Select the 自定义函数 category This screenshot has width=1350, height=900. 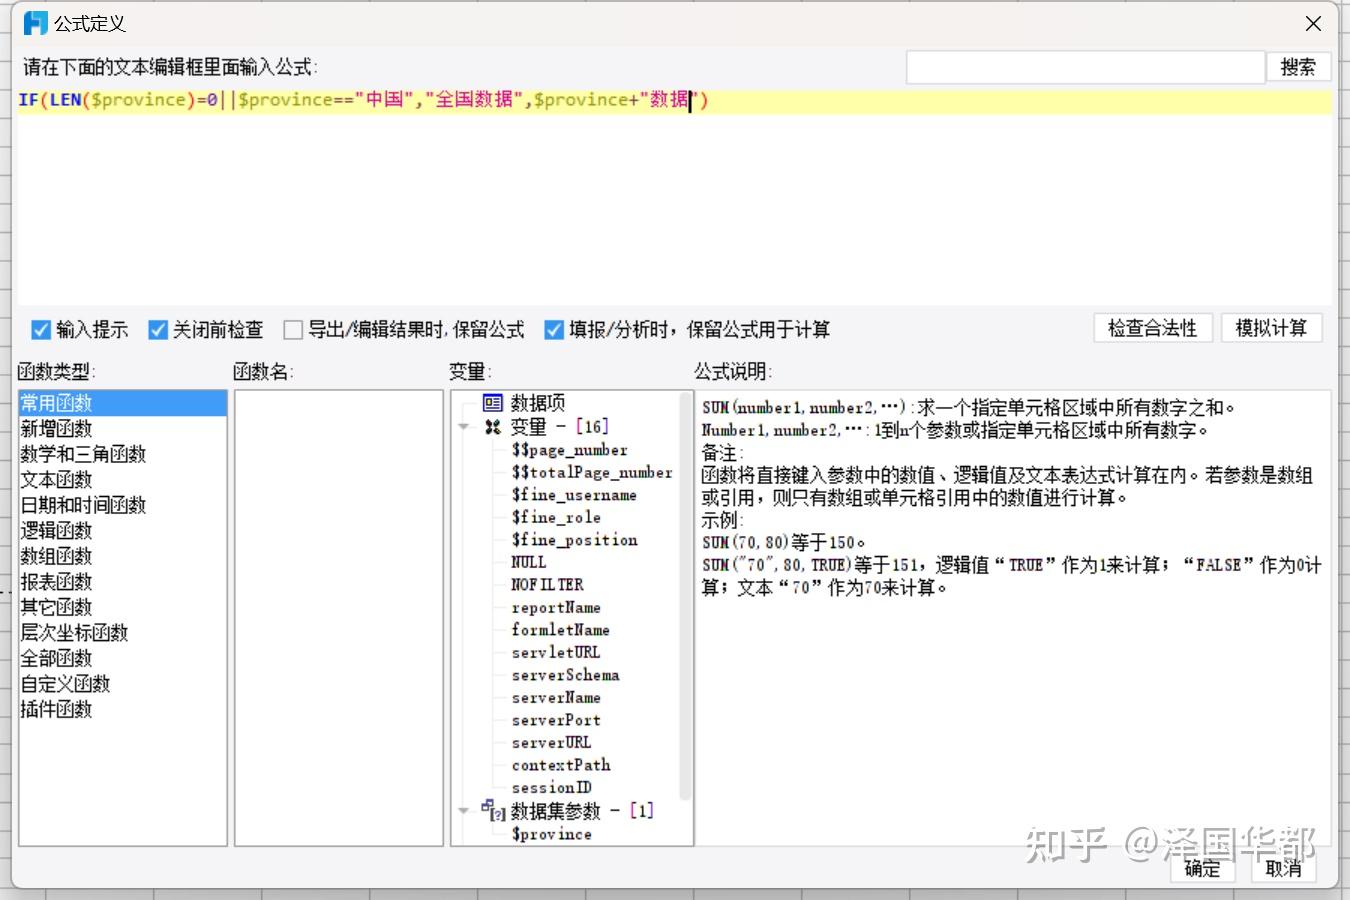(x=65, y=683)
